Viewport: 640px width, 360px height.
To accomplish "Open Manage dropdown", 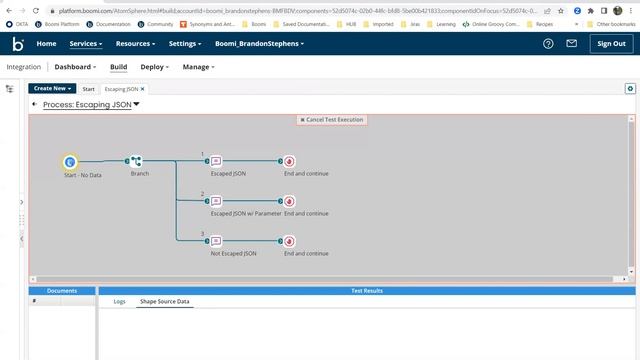I will point(198,67).
